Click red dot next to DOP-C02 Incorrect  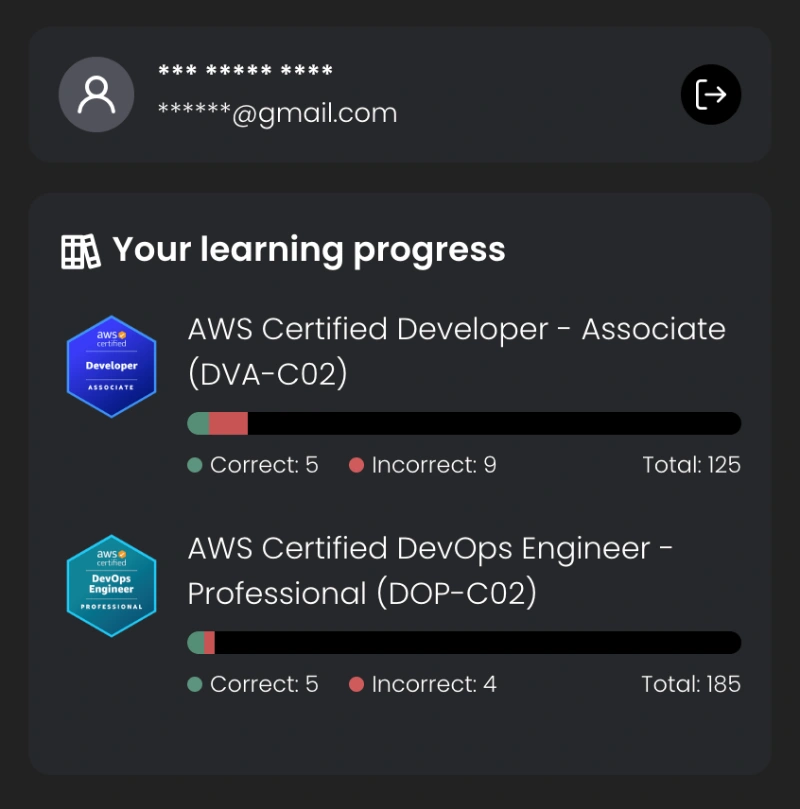point(356,684)
